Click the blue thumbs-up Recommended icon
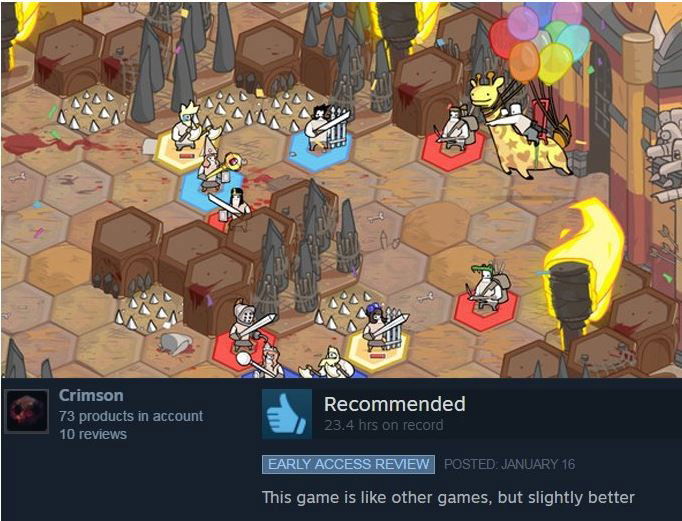 287,414
